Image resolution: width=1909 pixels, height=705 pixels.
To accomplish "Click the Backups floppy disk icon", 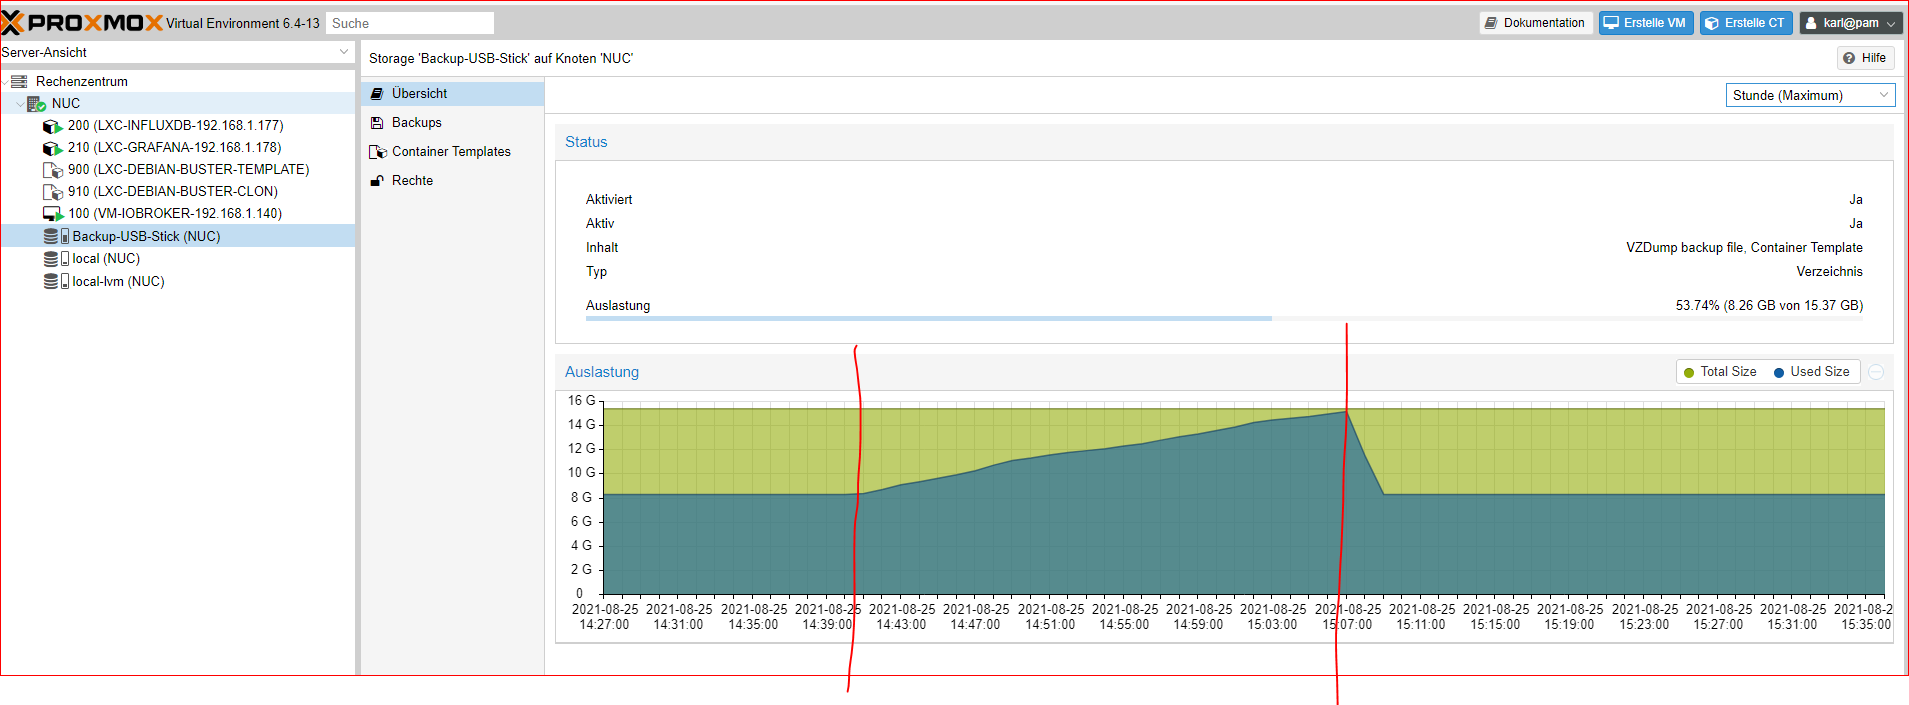I will point(377,122).
